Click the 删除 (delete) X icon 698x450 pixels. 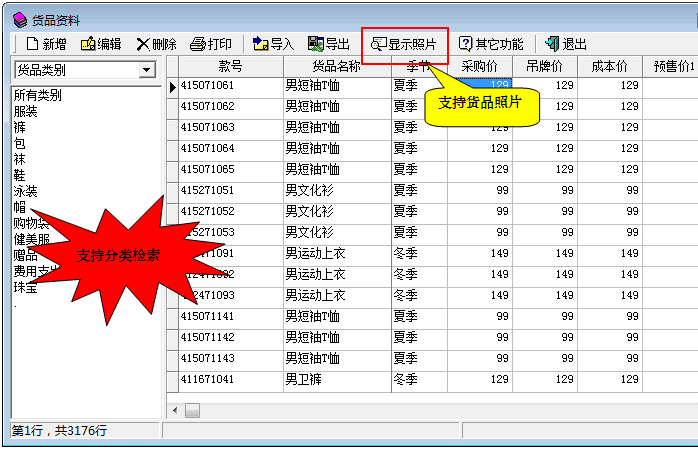143,44
